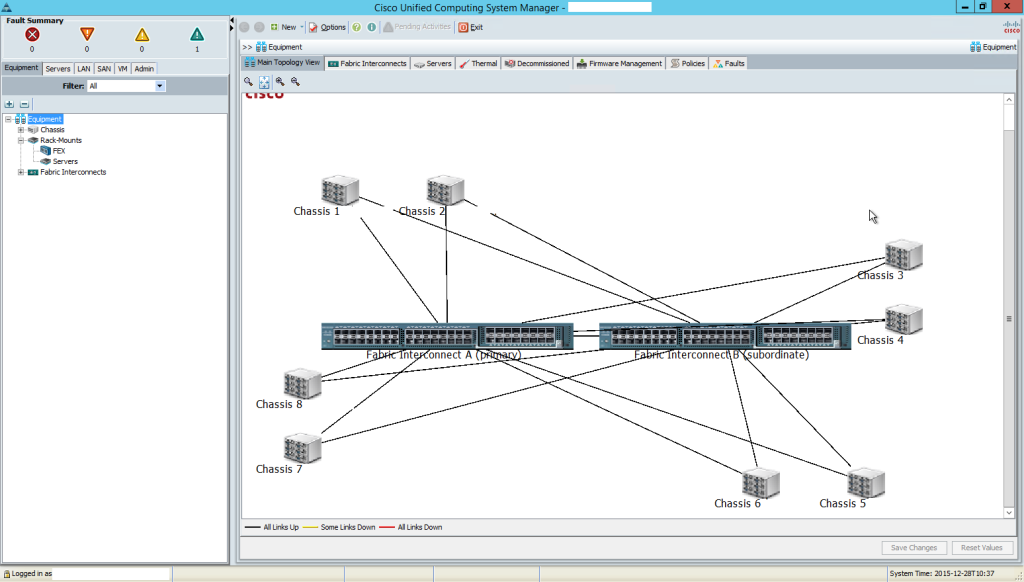Click the Zoom In icon
Viewport: 1024px width, 582px height.
coord(280,82)
